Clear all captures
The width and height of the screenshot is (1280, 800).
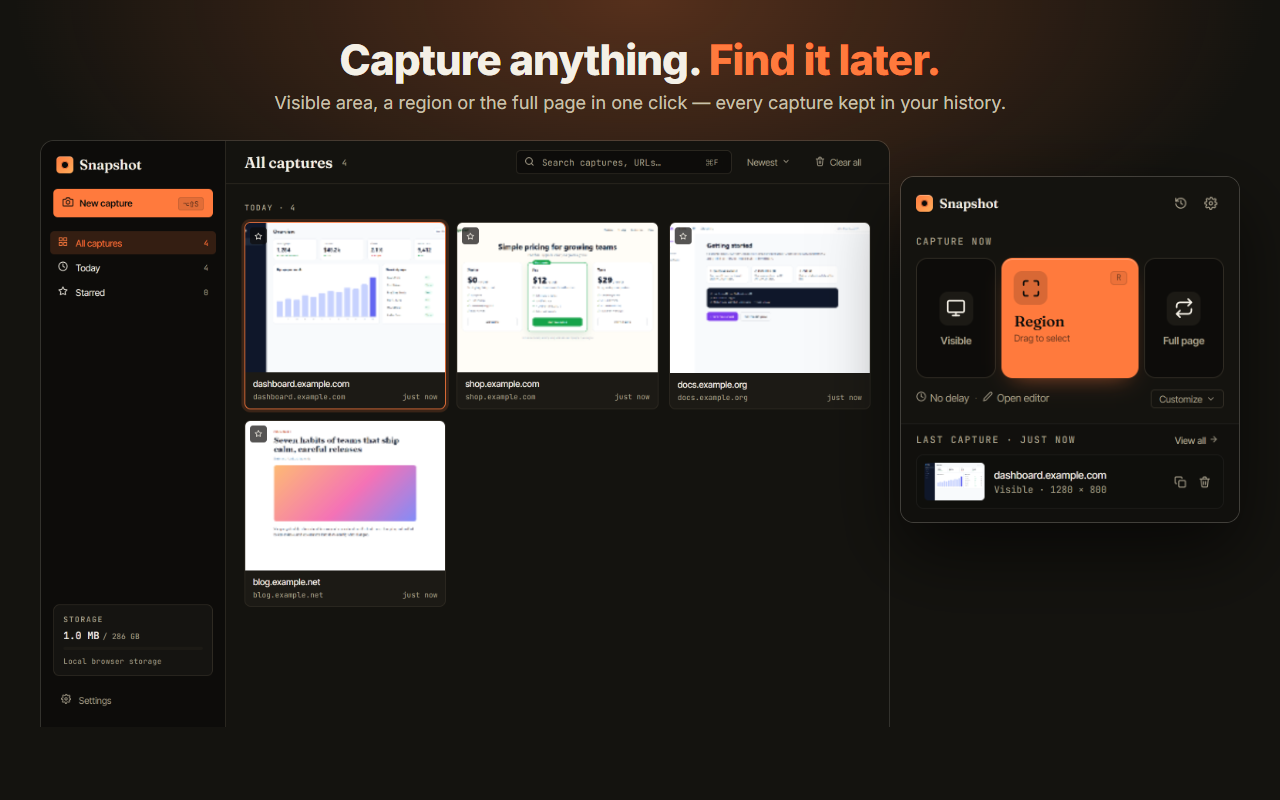[x=838, y=162]
